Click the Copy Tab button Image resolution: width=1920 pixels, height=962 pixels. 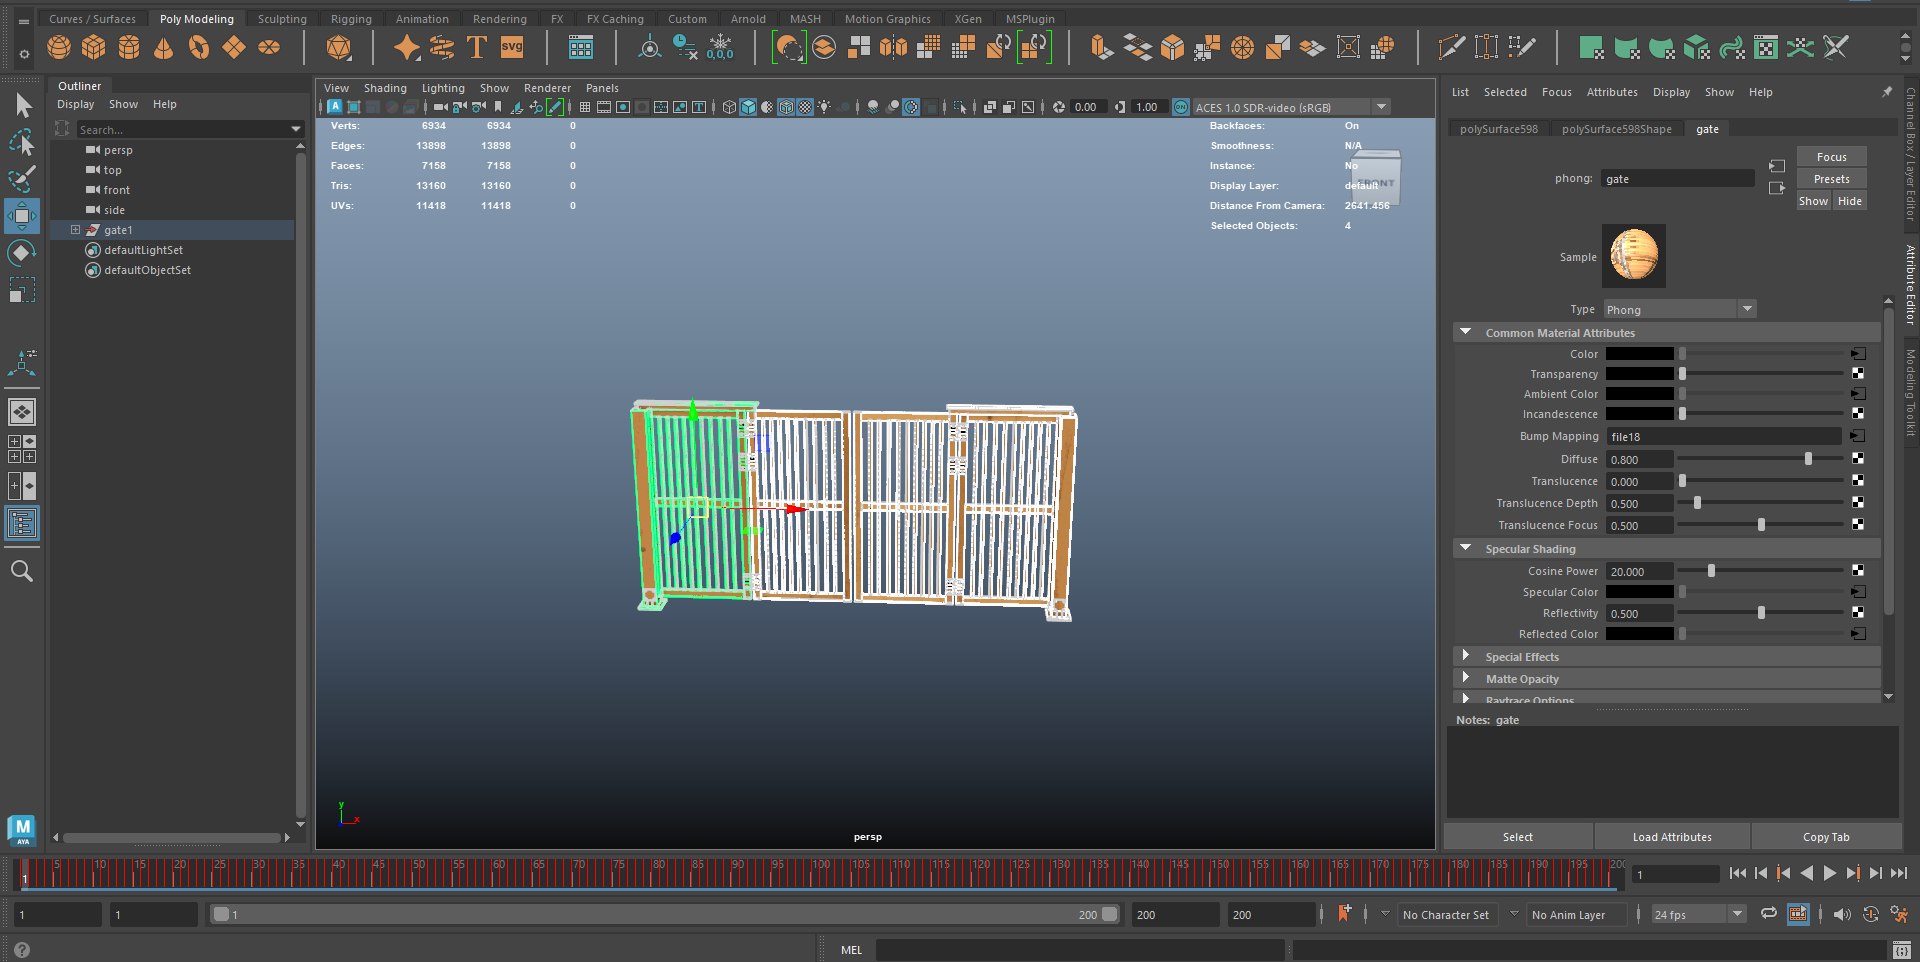coord(1826,837)
